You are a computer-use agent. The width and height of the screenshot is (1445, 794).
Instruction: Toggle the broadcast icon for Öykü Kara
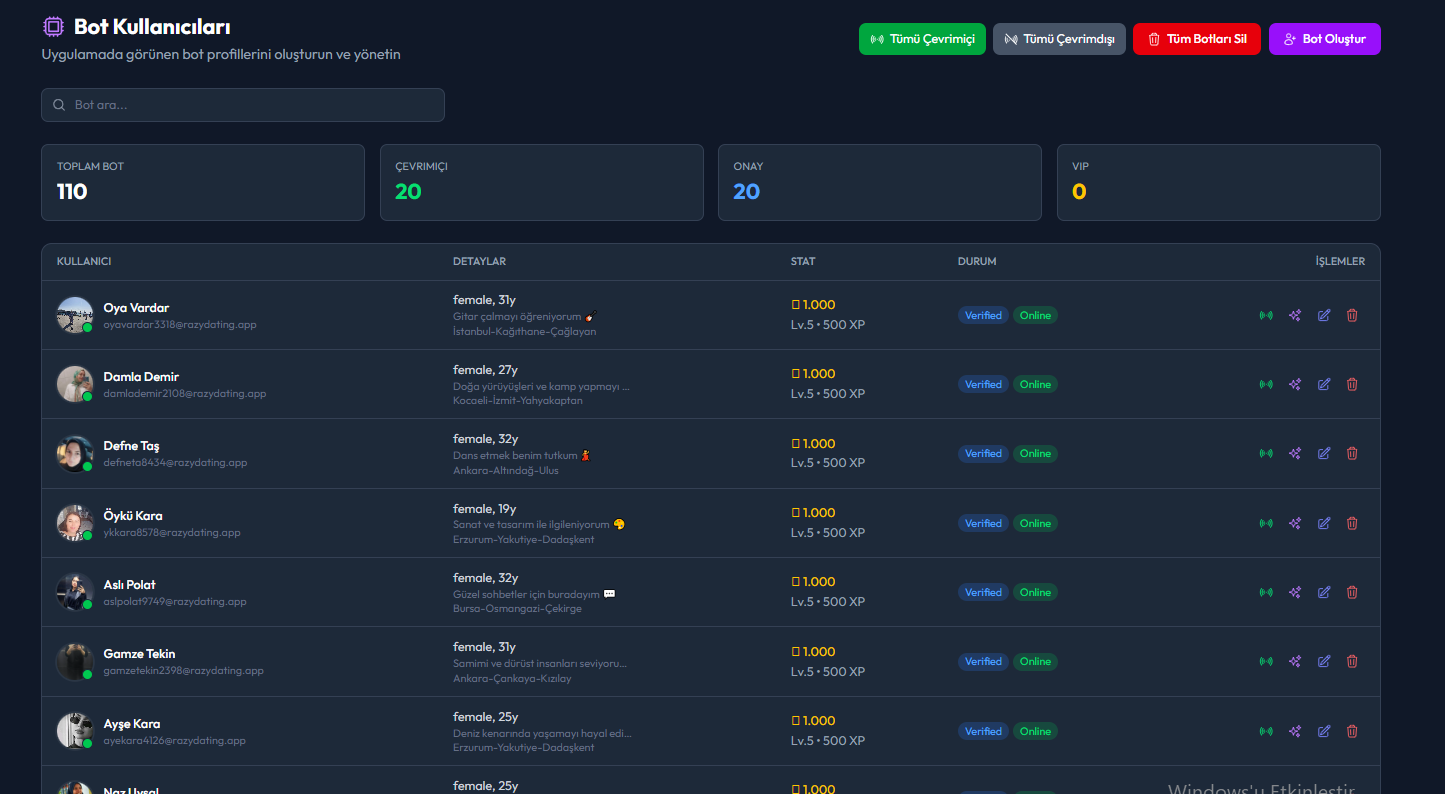pos(1266,523)
